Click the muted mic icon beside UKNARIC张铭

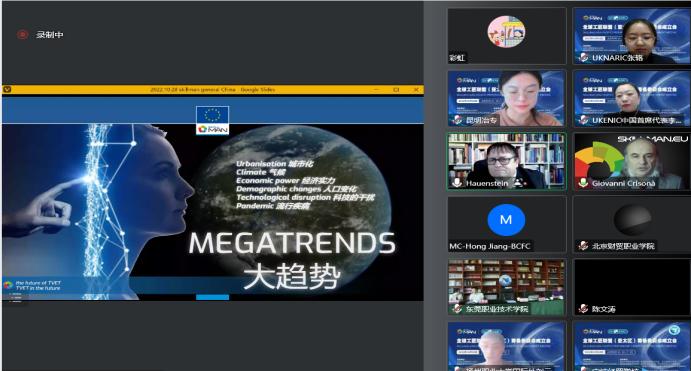pos(583,57)
